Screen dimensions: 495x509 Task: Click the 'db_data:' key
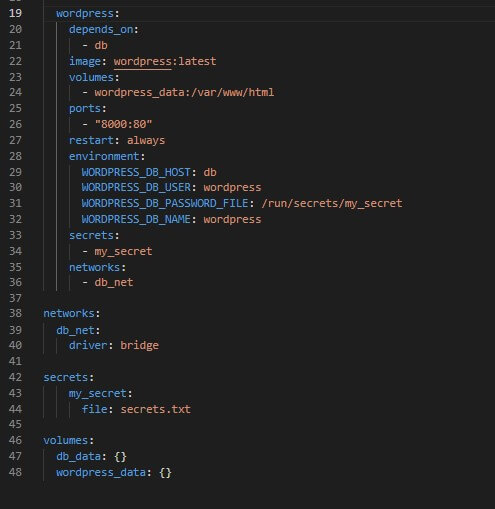[81, 456]
